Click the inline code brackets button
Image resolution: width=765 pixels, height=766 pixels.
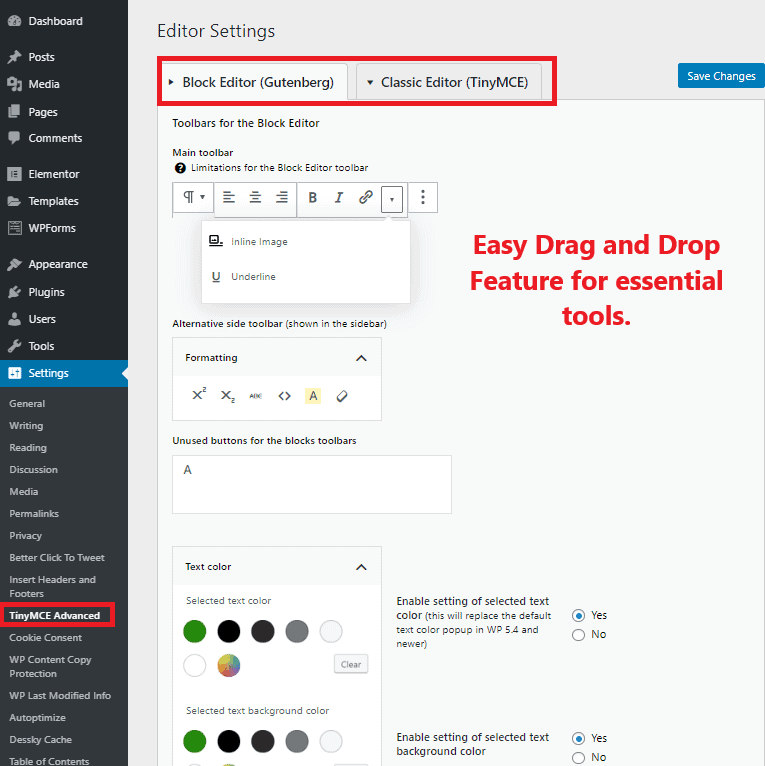[x=284, y=396]
